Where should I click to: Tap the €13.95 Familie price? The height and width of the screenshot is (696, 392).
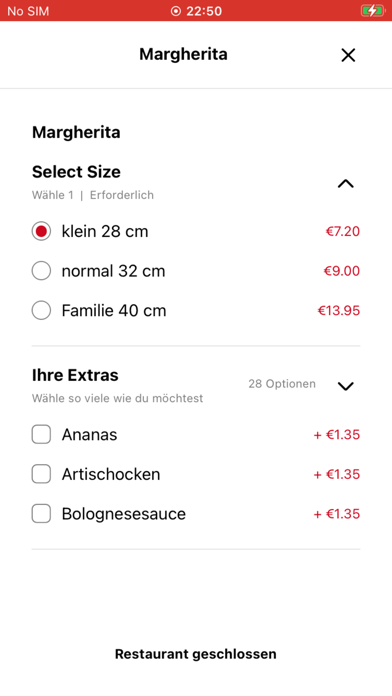[x=338, y=310]
